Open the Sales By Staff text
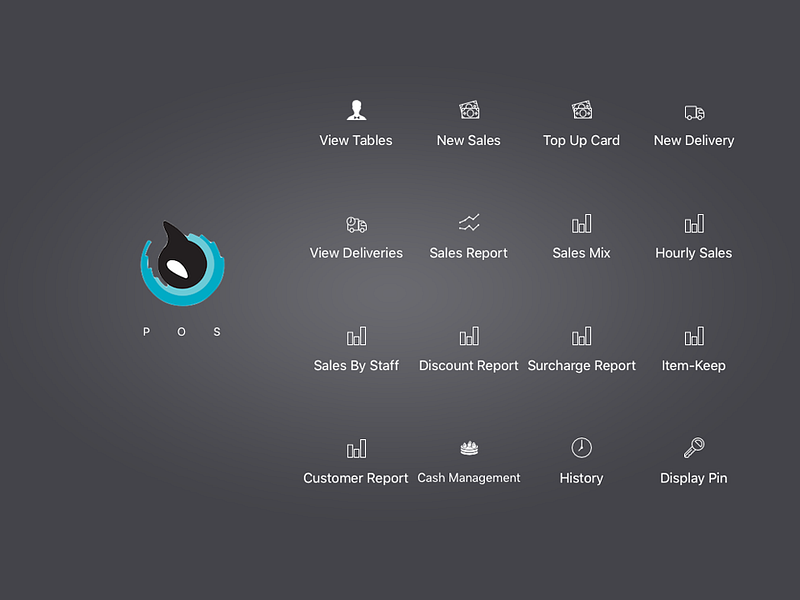The height and width of the screenshot is (600, 800). coord(356,366)
